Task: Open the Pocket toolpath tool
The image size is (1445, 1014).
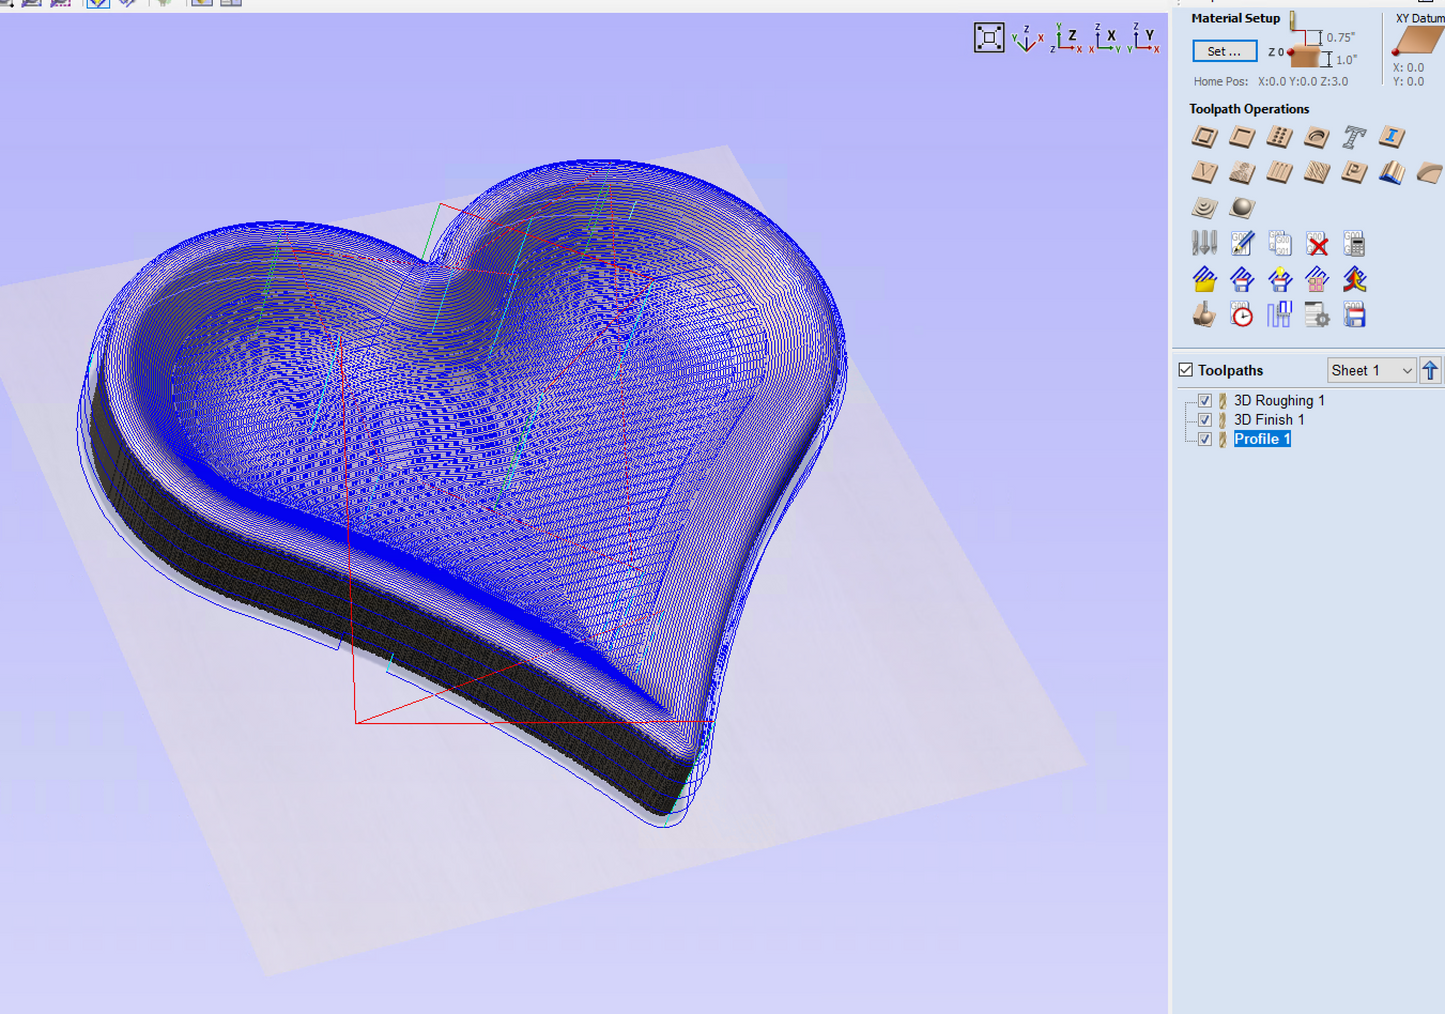Action: (x=1241, y=137)
